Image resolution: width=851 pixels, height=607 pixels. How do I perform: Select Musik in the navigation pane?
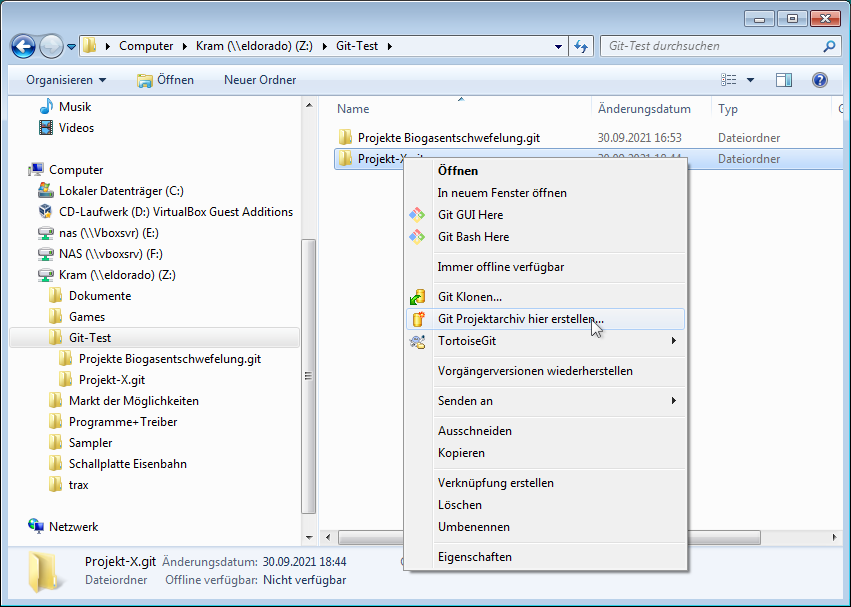tap(75, 107)
